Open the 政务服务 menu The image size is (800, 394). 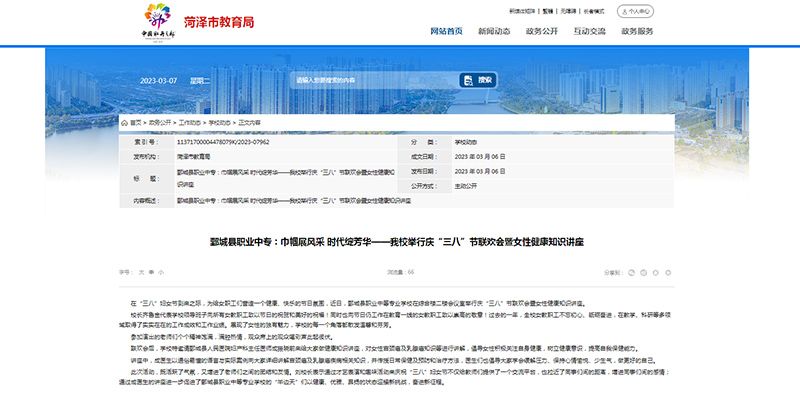click(x=637, y=31)
